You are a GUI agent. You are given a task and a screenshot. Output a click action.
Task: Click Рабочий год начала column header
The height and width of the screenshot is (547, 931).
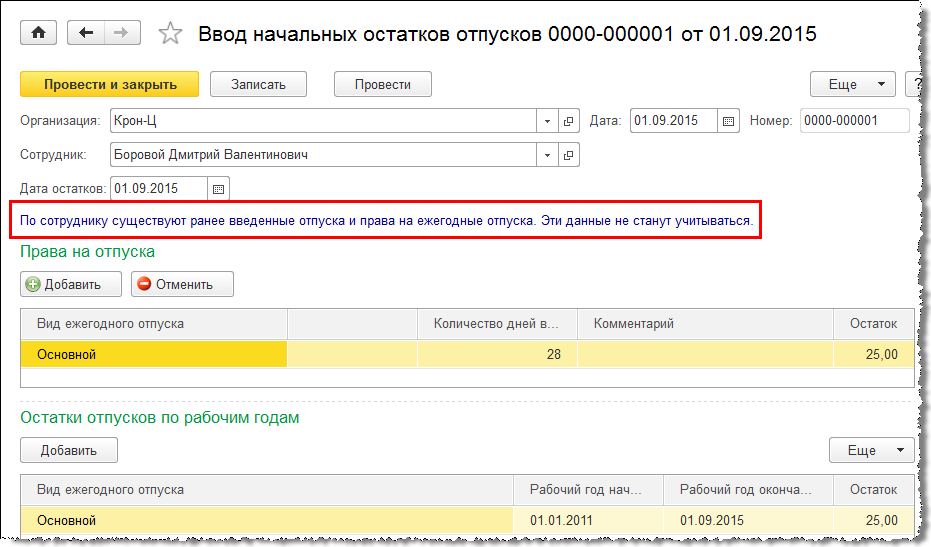pos(588,489)
